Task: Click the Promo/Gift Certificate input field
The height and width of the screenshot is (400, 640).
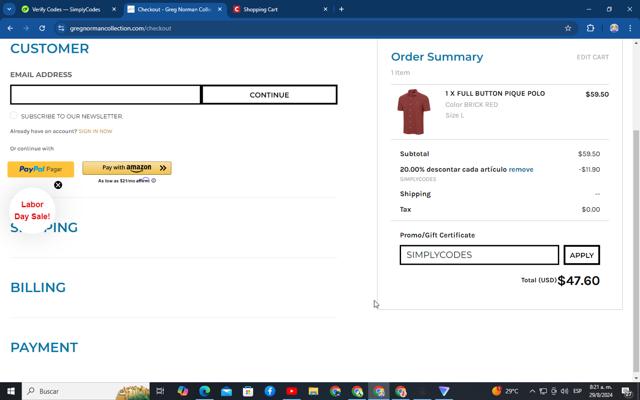Action: 479,255
